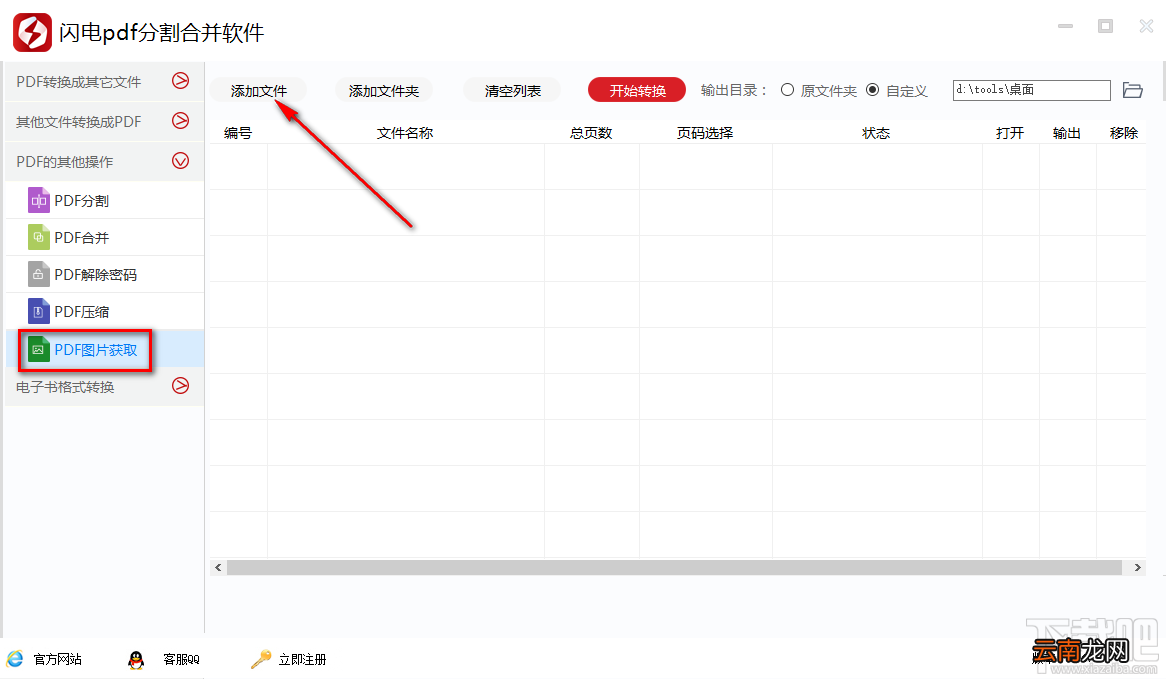
Task: Click the PDF图片获取 image icon
Action: click(39, 350)
